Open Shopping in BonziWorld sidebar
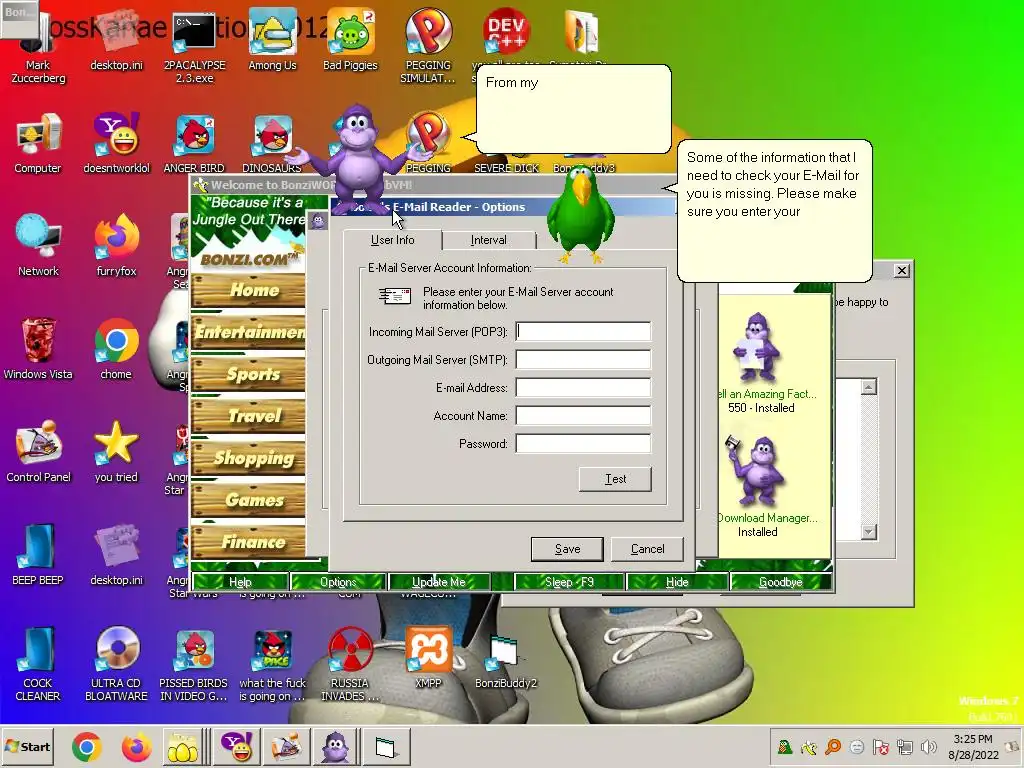 click(x=248, y=458)
